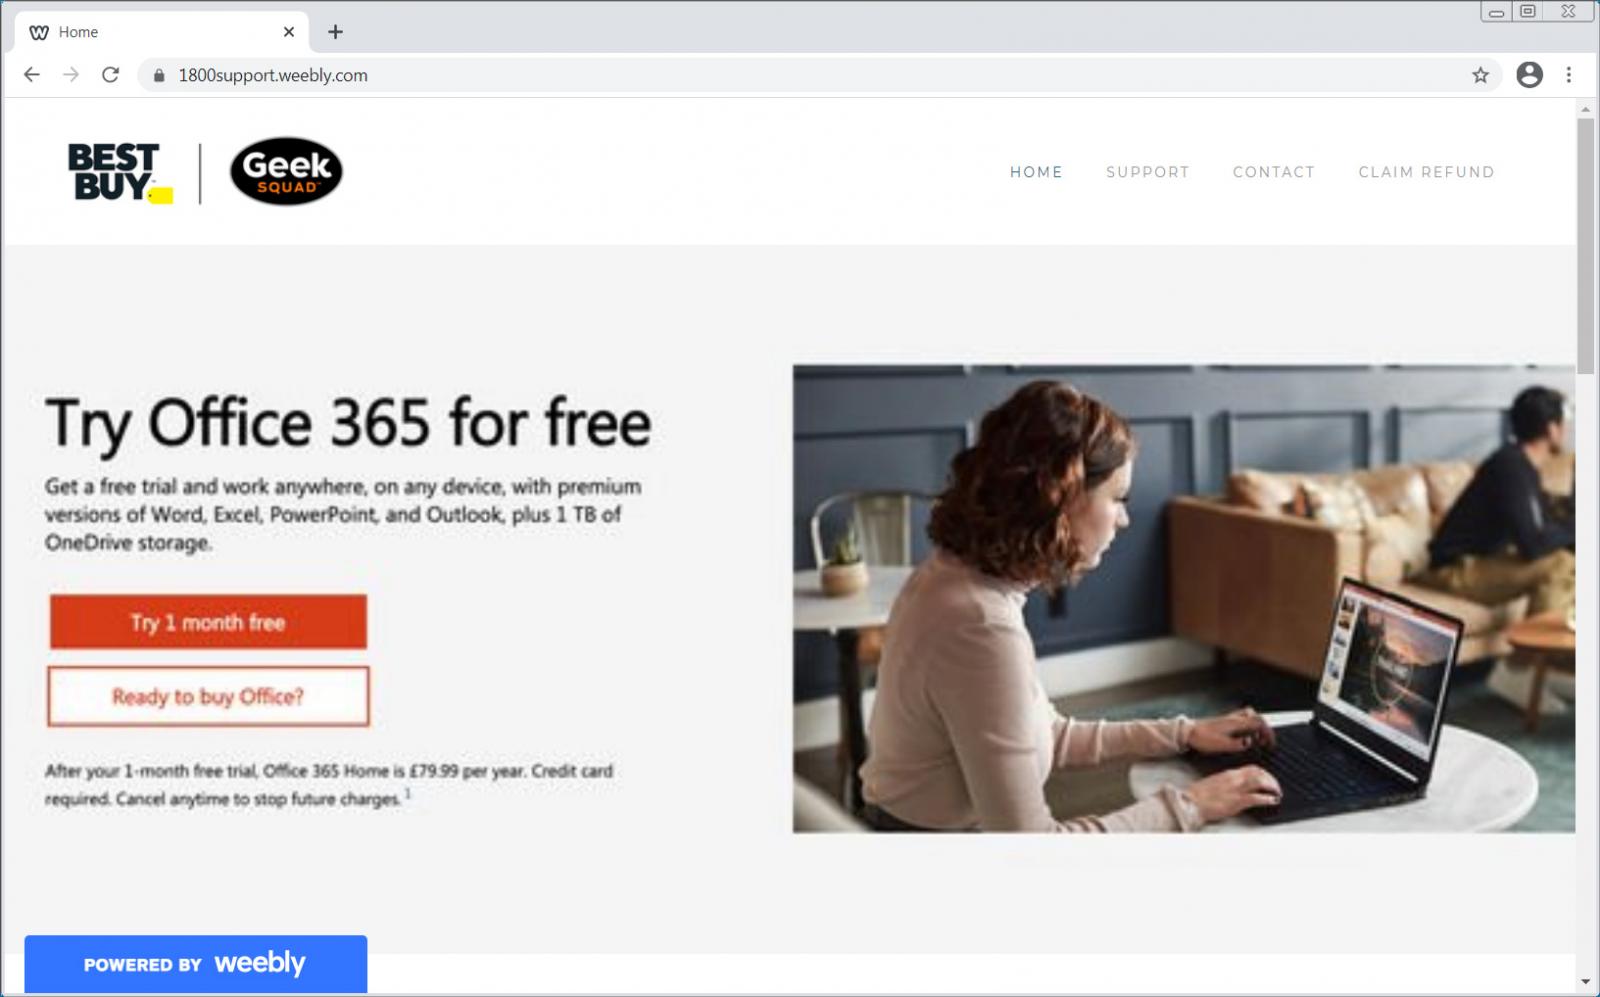Open the SUPPORT navigation item
This screenshot has width=1600, height=997.
click(x=1148, y=172)
